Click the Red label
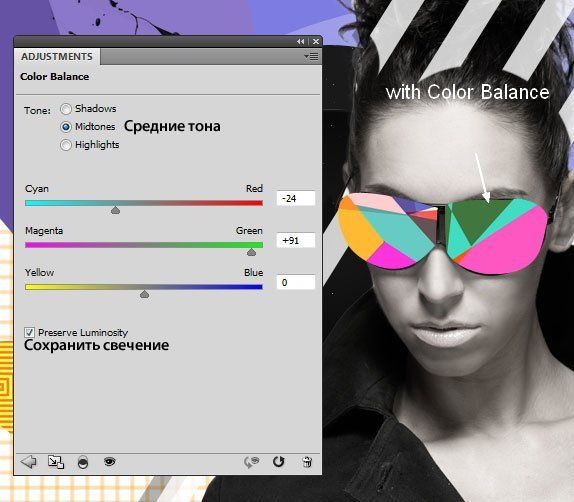The image size is (574, 502). [x=254, y=189]
